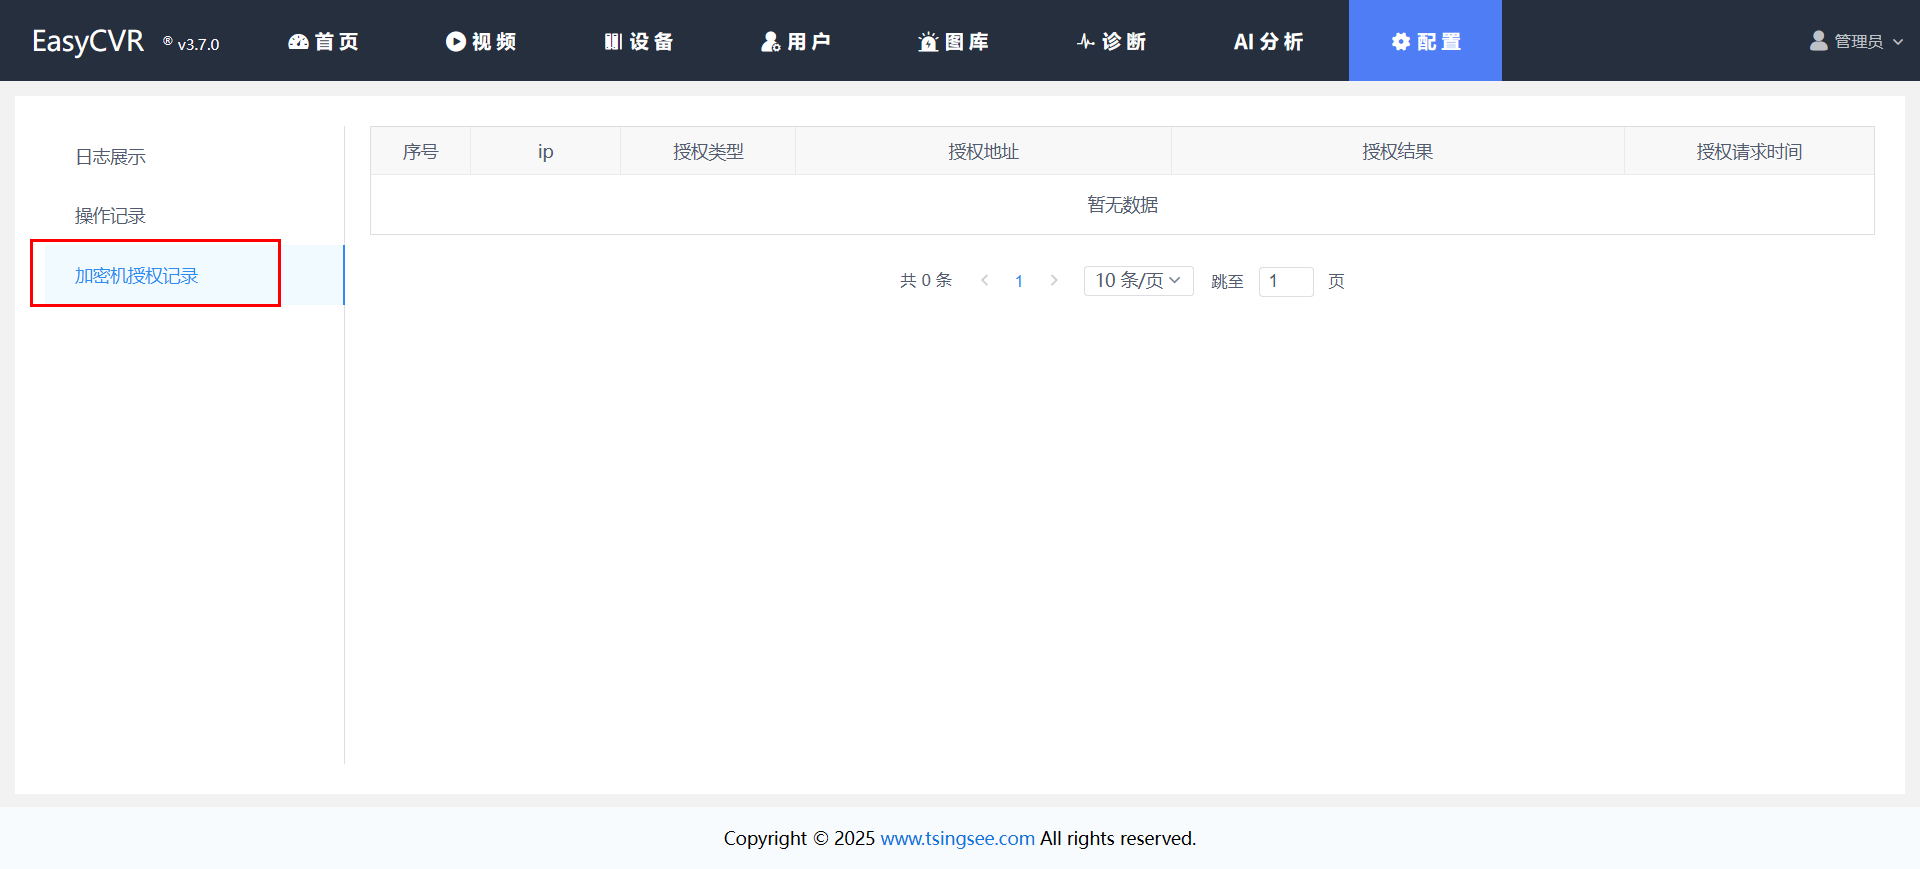The image size is (1920, 869).
Task: Open the 10 条/页 page size dropdown
Action: coord(1138,281)
